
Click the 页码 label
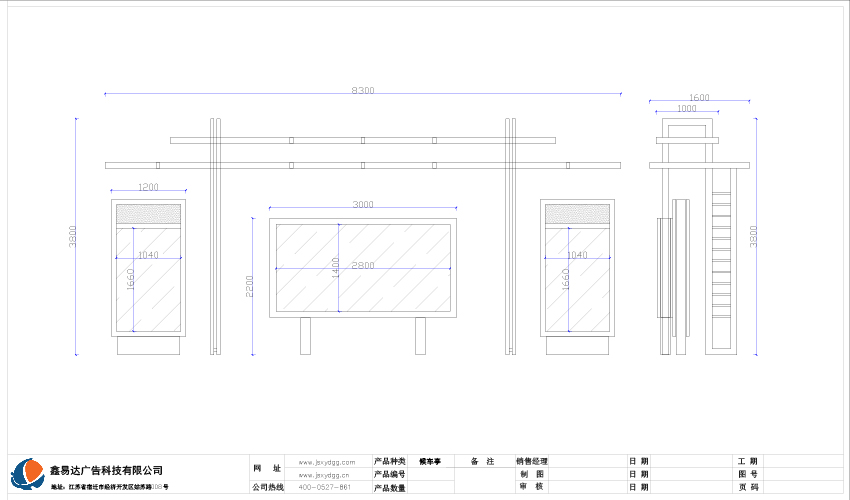pos(748,488)
